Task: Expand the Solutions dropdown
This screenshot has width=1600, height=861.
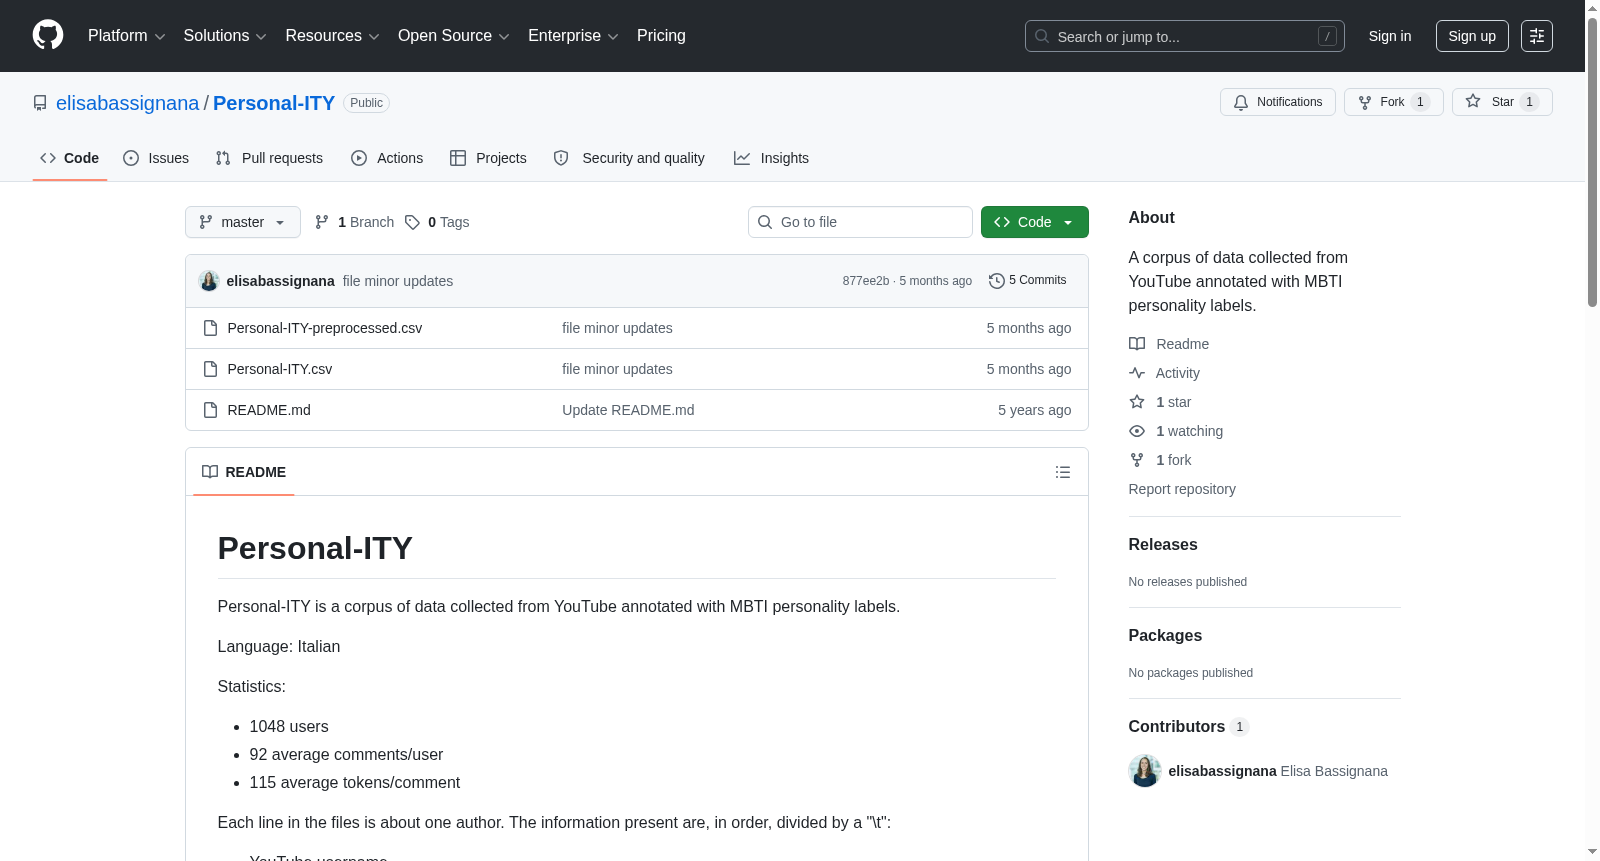Action: pyautogui.click(x=225, y=36)
